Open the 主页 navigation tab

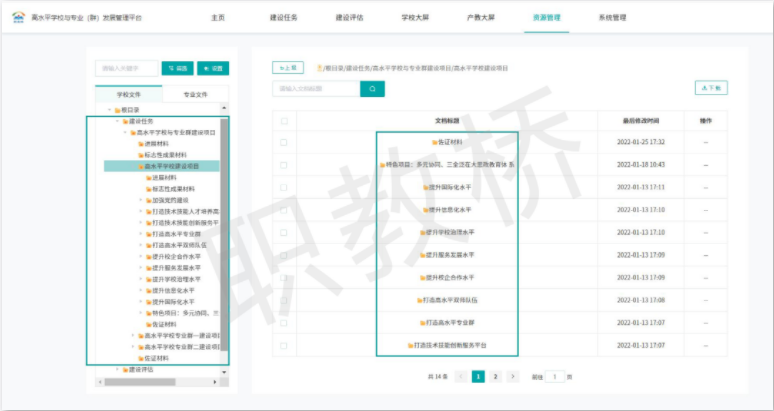218,18
